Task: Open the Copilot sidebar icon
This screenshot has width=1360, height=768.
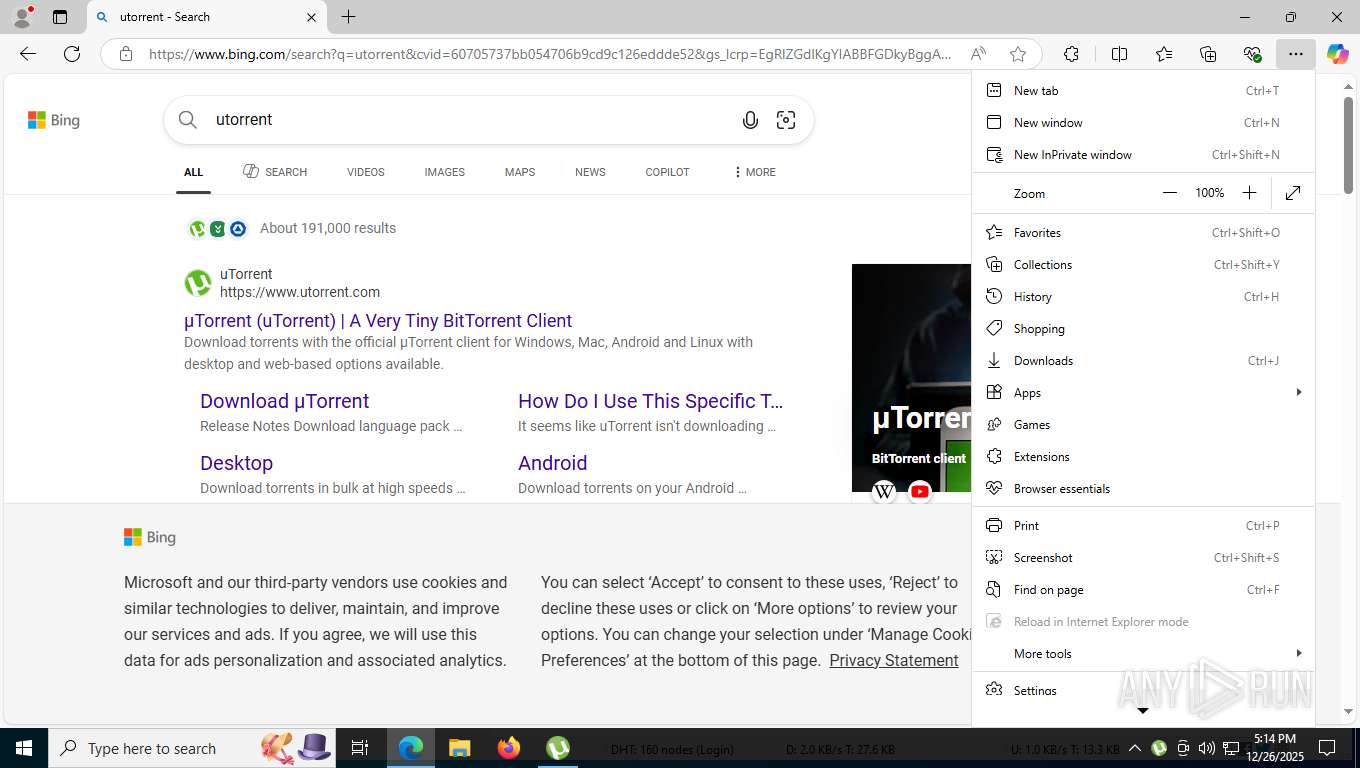Action: (1338, 54)
